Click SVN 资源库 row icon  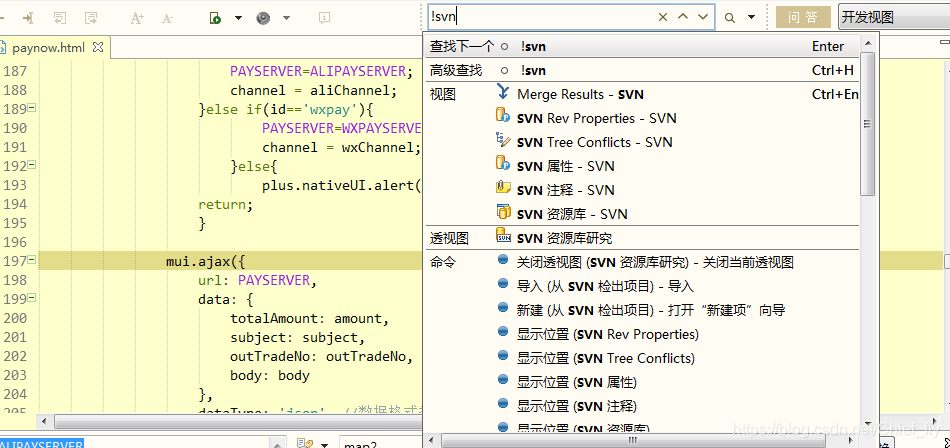[x=503, y=211]
